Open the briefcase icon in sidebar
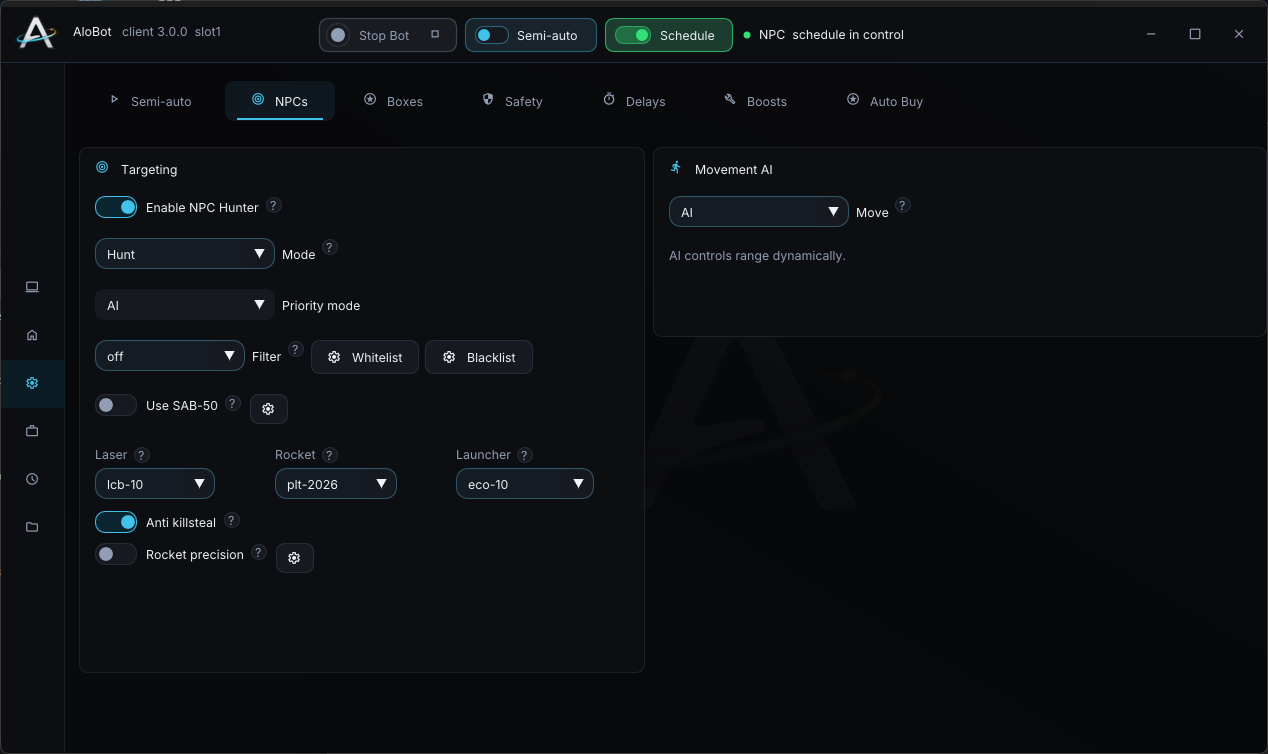This screenshot has height=754, width=1268. coord(32,431)
